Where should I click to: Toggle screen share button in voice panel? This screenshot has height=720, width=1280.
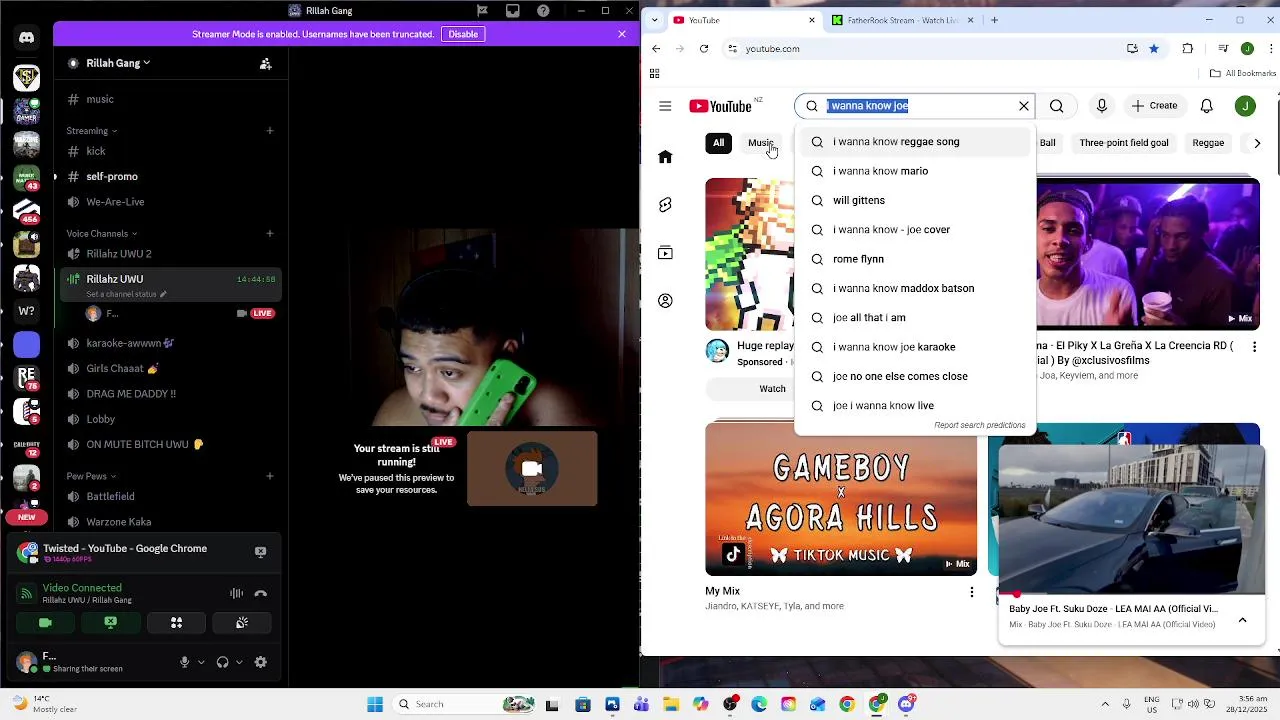[x=110, y=622]
